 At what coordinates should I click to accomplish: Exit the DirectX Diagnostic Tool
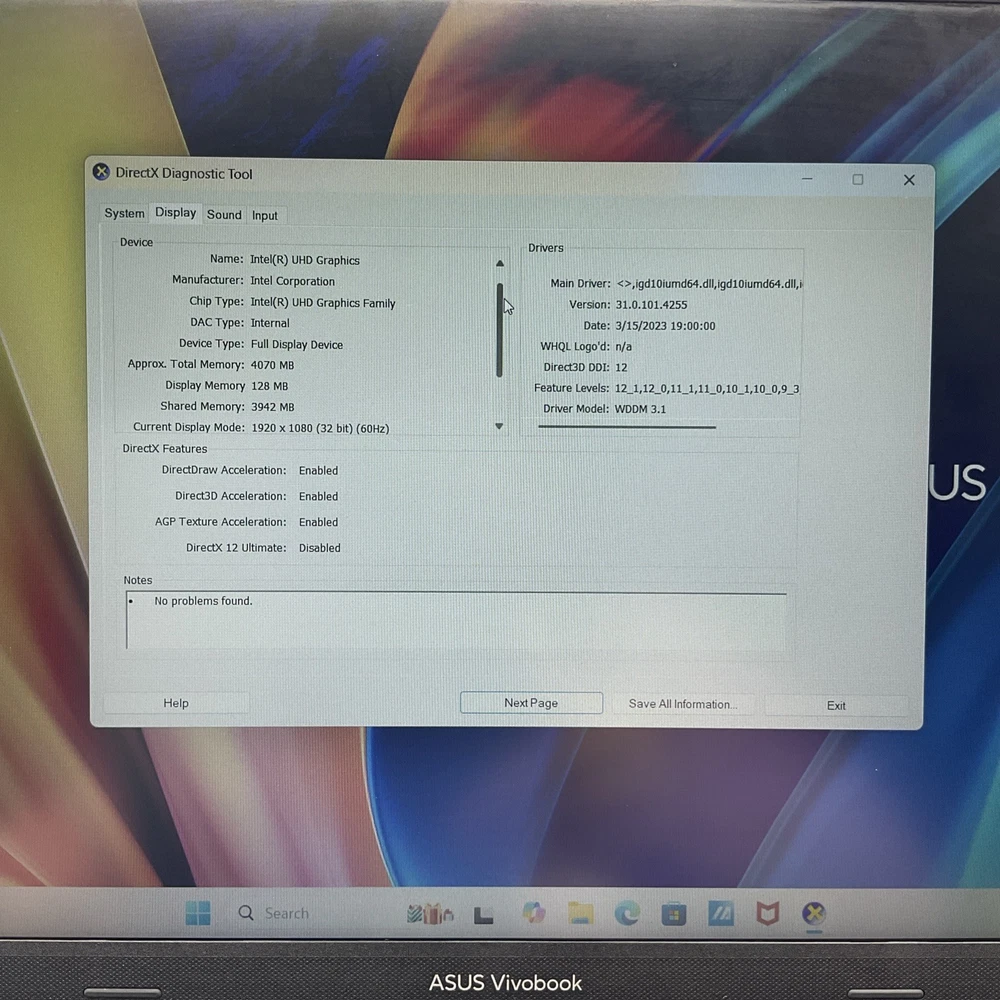click(836, 705)
